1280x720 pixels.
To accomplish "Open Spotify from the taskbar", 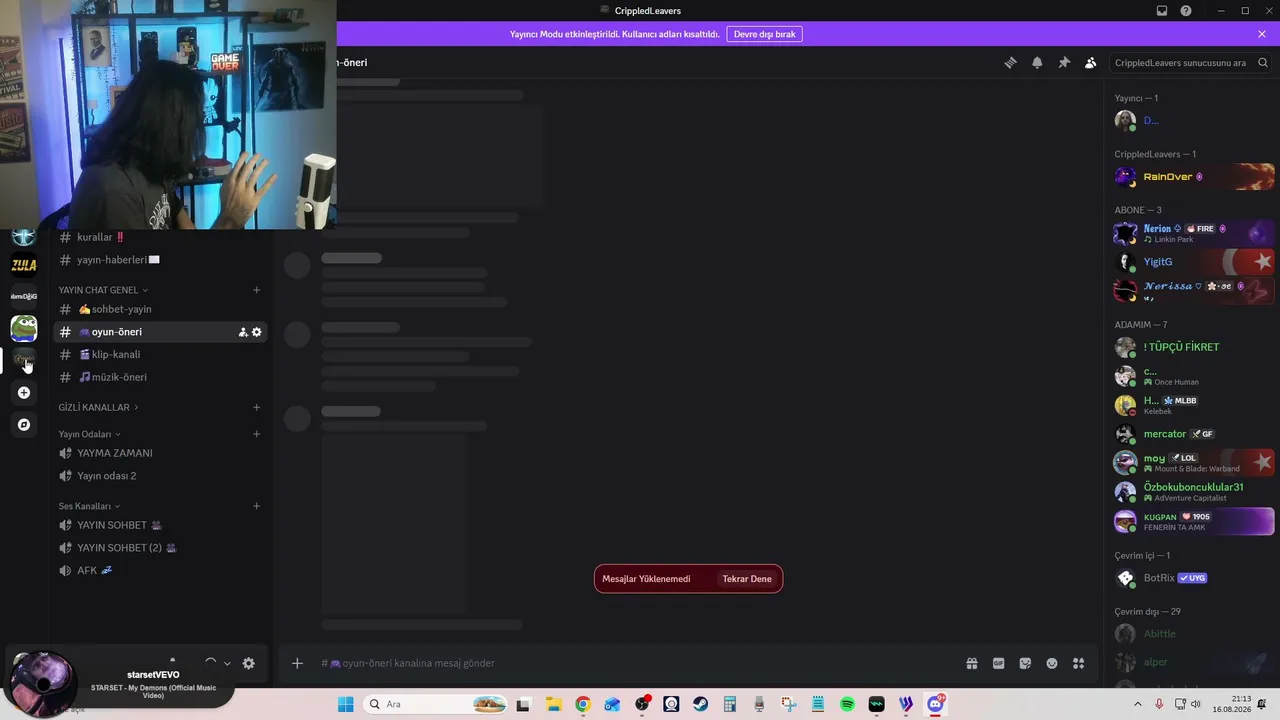I will click(x=847, y=704).
